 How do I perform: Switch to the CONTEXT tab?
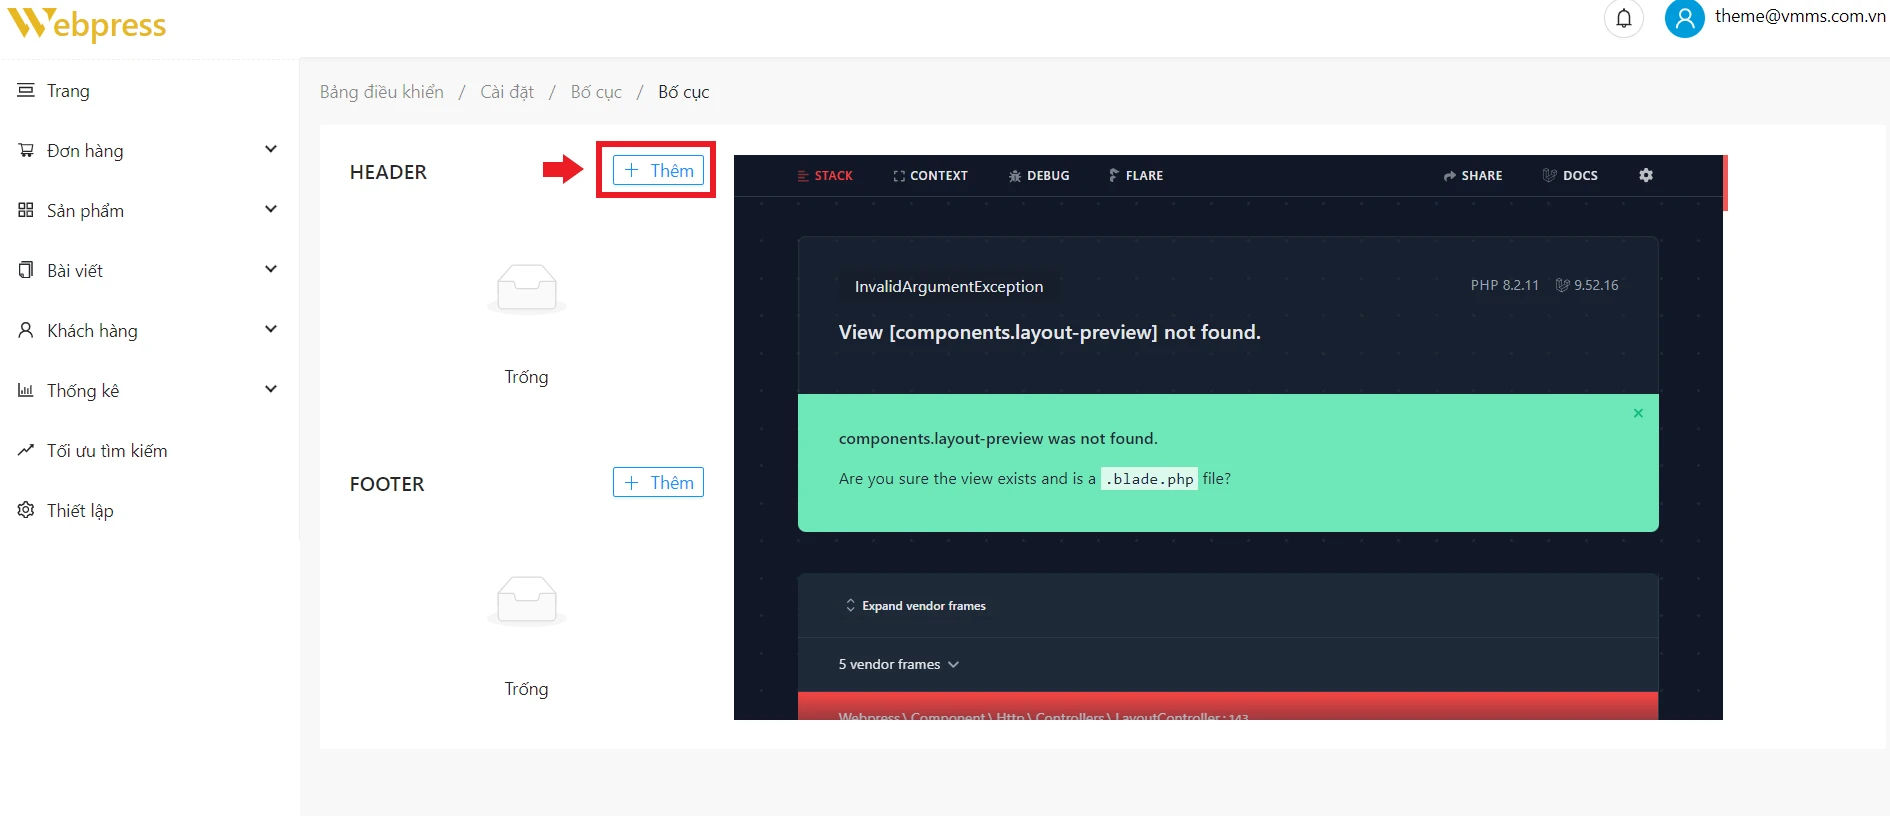point(930,175)
